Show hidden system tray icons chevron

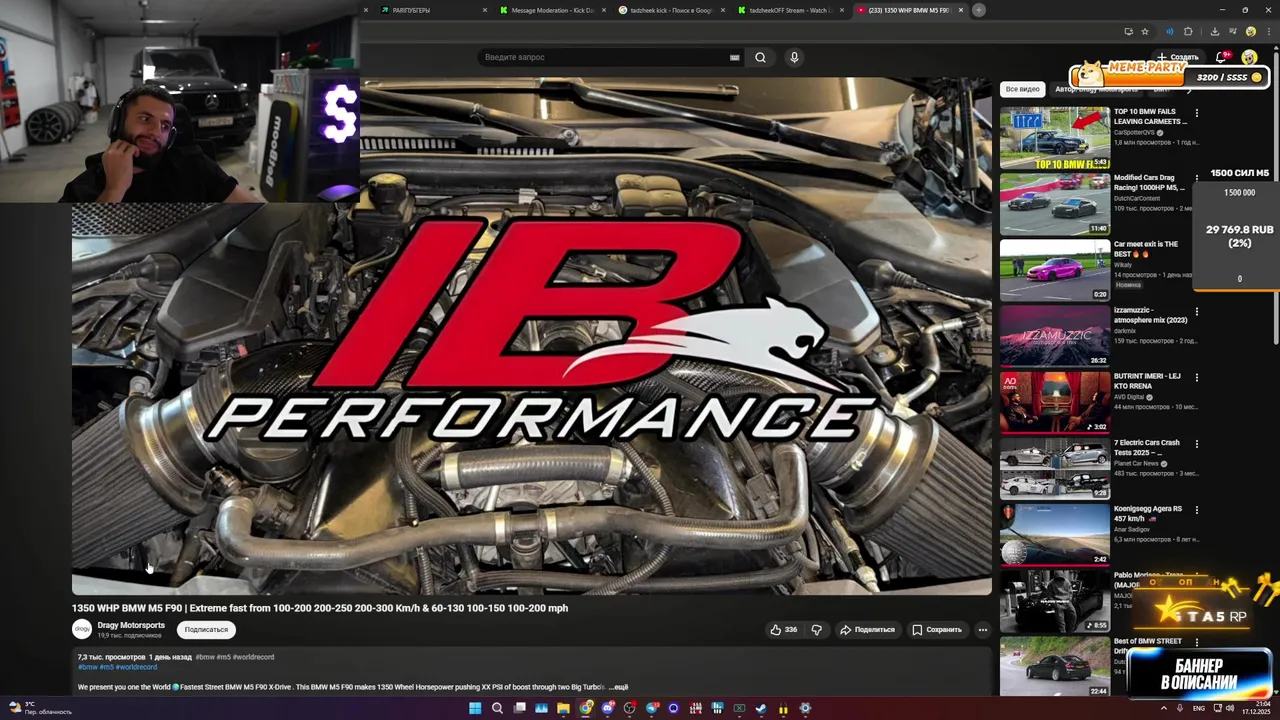[x=1164, y=708]
